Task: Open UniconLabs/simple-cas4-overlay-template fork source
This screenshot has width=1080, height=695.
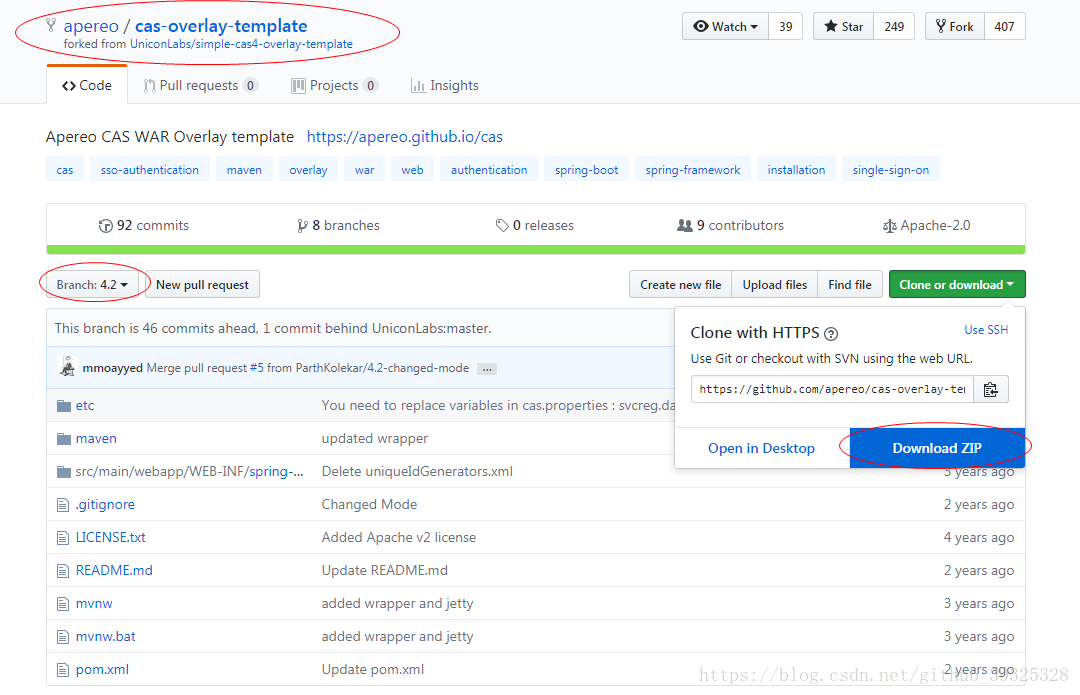Action: point(241,44)
